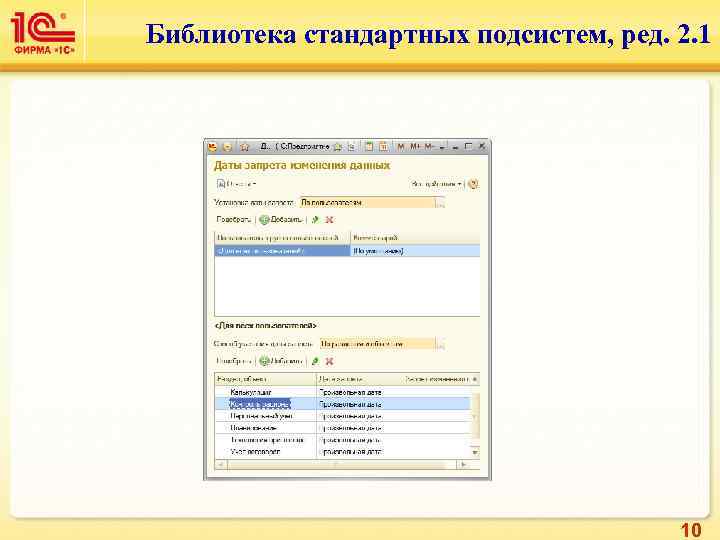720x540 pixels.
Task: Open the Отчеты dropdown button
Action: [236, 184]
